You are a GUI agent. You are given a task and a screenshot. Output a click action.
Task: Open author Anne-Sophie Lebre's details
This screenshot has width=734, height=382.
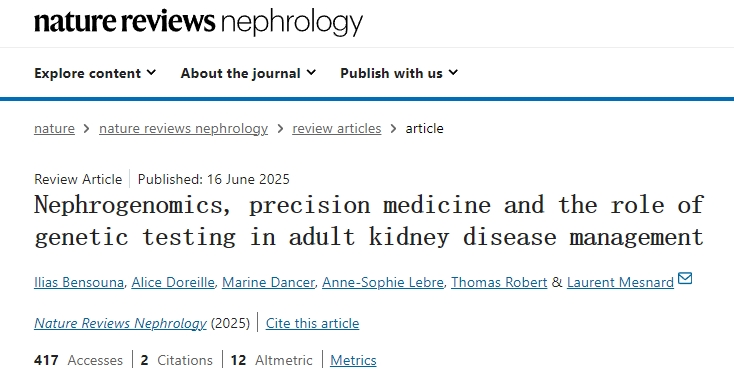[383, 282]
